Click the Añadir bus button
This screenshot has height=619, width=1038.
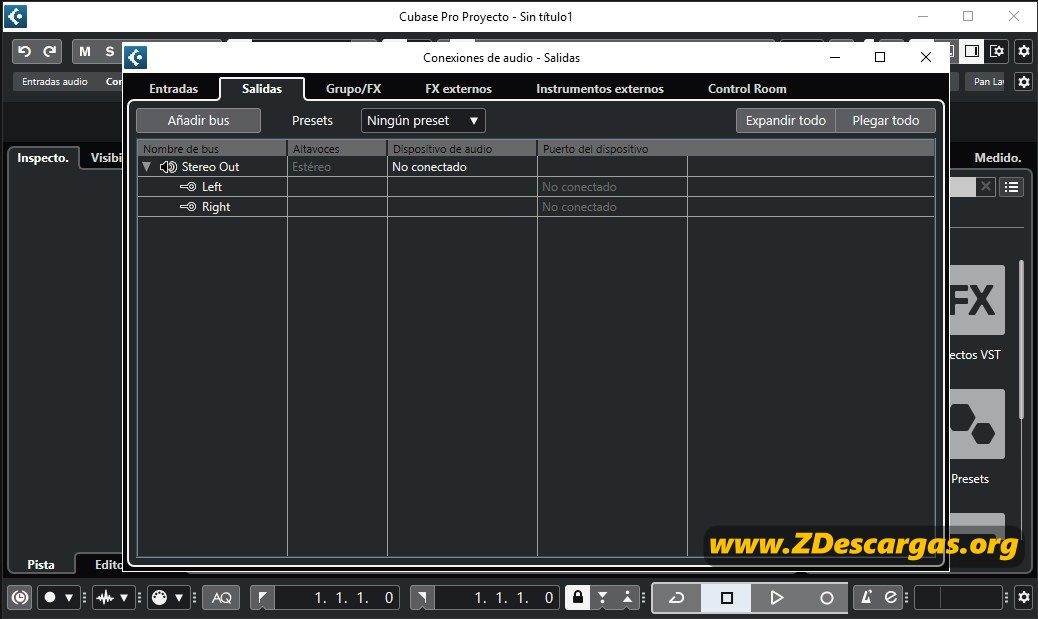click(199, 120)
